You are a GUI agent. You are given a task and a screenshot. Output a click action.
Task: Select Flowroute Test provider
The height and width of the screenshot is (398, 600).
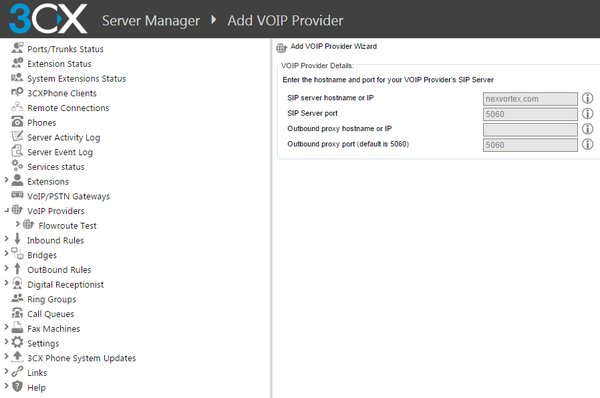click(x=67, y=226)
